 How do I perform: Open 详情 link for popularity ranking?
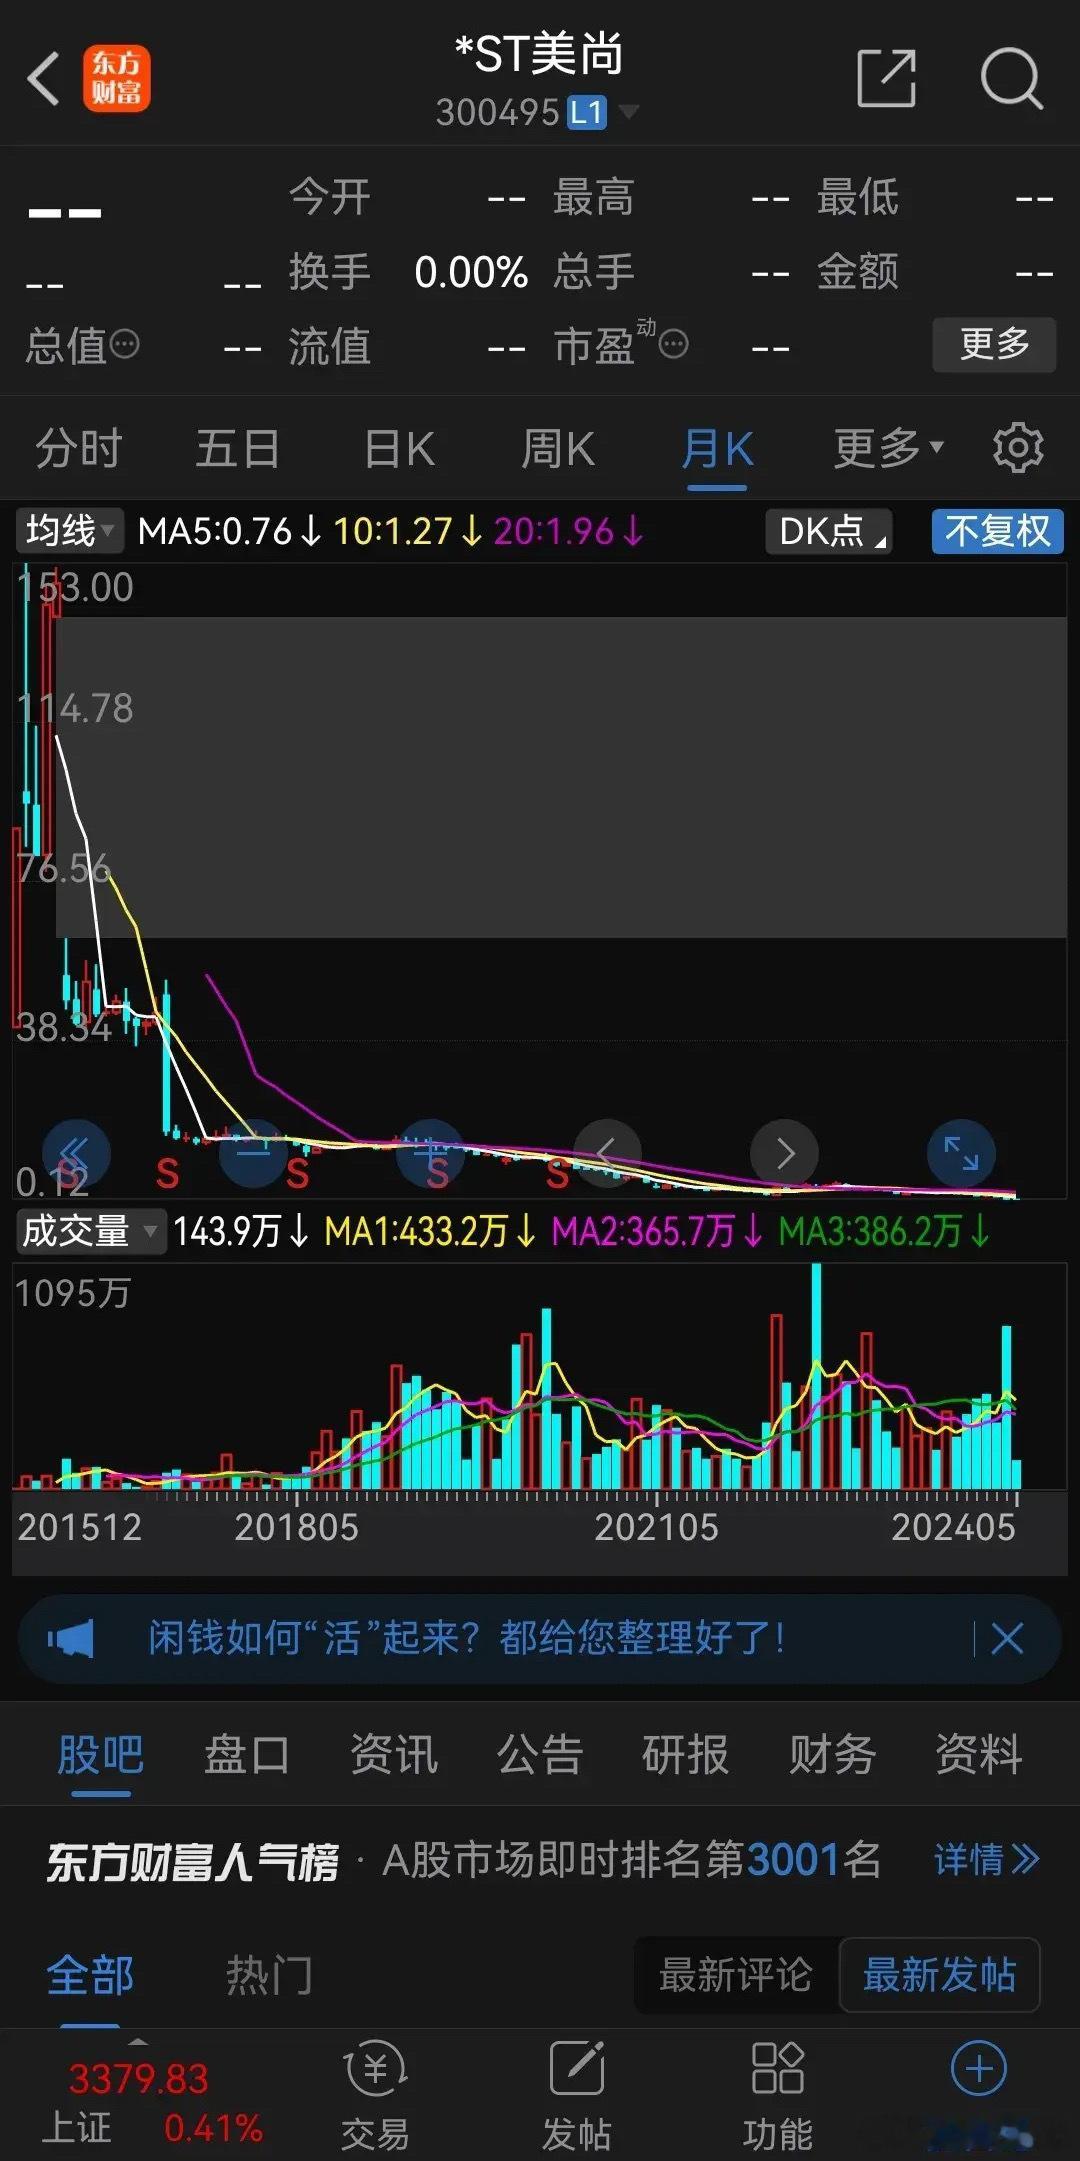coord(987,1860)
